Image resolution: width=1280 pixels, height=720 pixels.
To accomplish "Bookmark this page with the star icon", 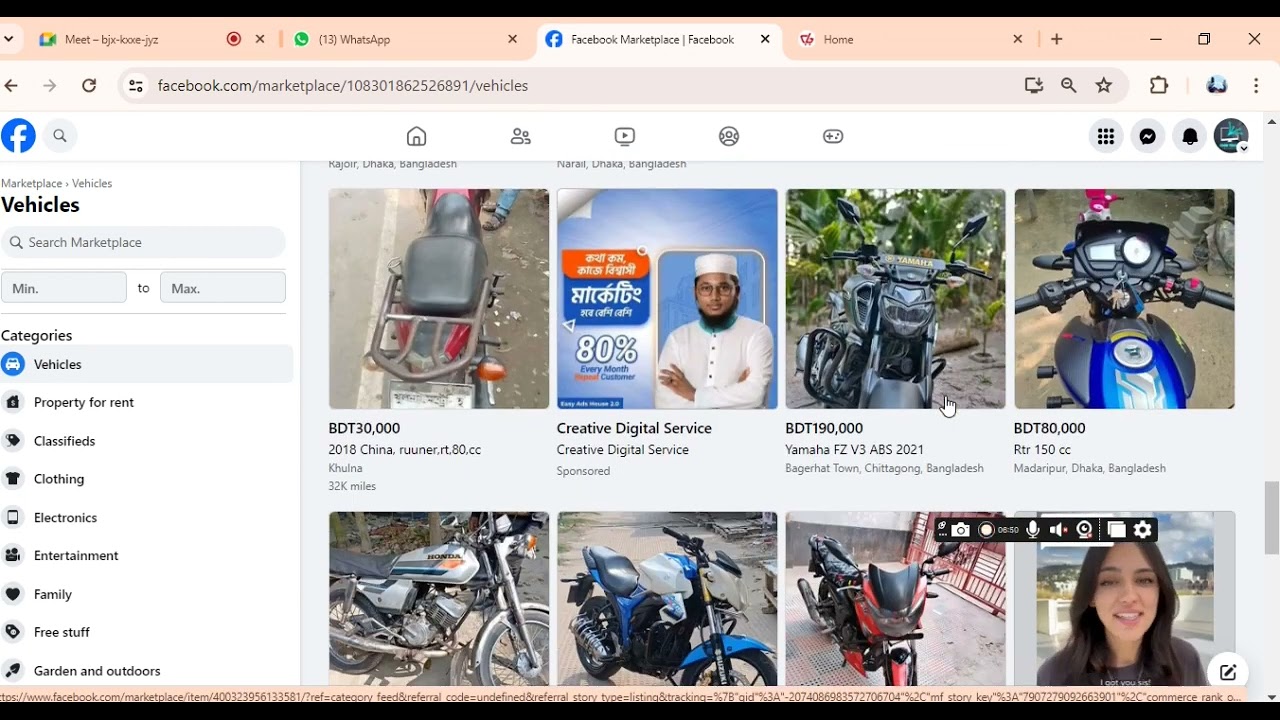I will coord(1104,86).
